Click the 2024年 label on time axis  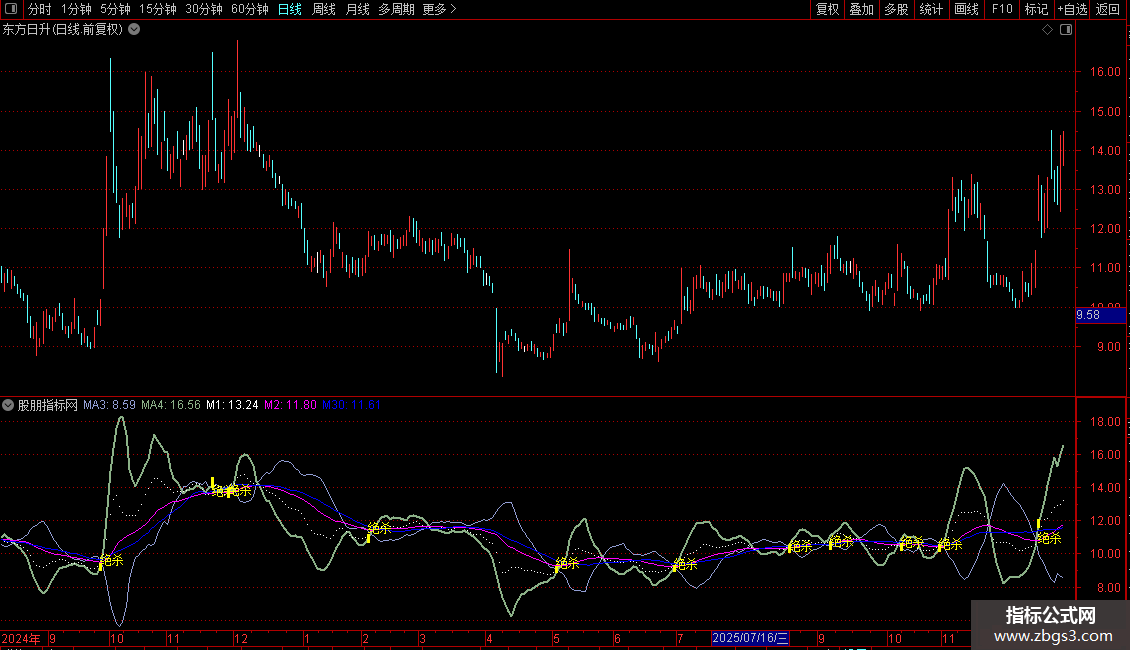point(21,638)
